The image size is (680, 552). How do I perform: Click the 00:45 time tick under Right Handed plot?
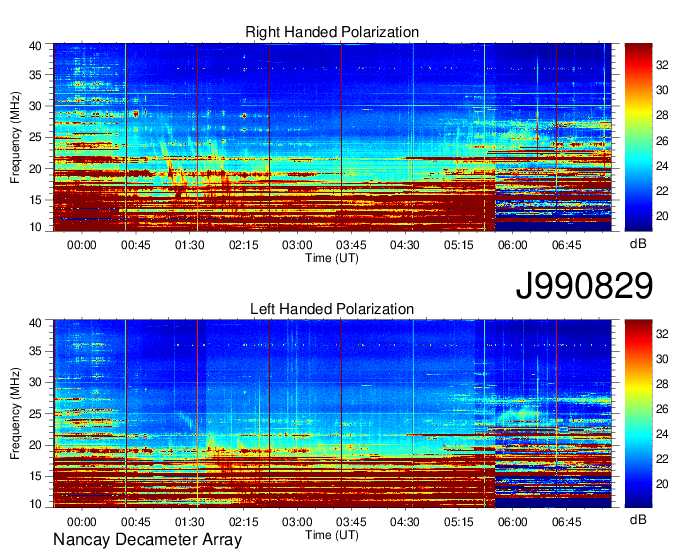click(136, 245)
